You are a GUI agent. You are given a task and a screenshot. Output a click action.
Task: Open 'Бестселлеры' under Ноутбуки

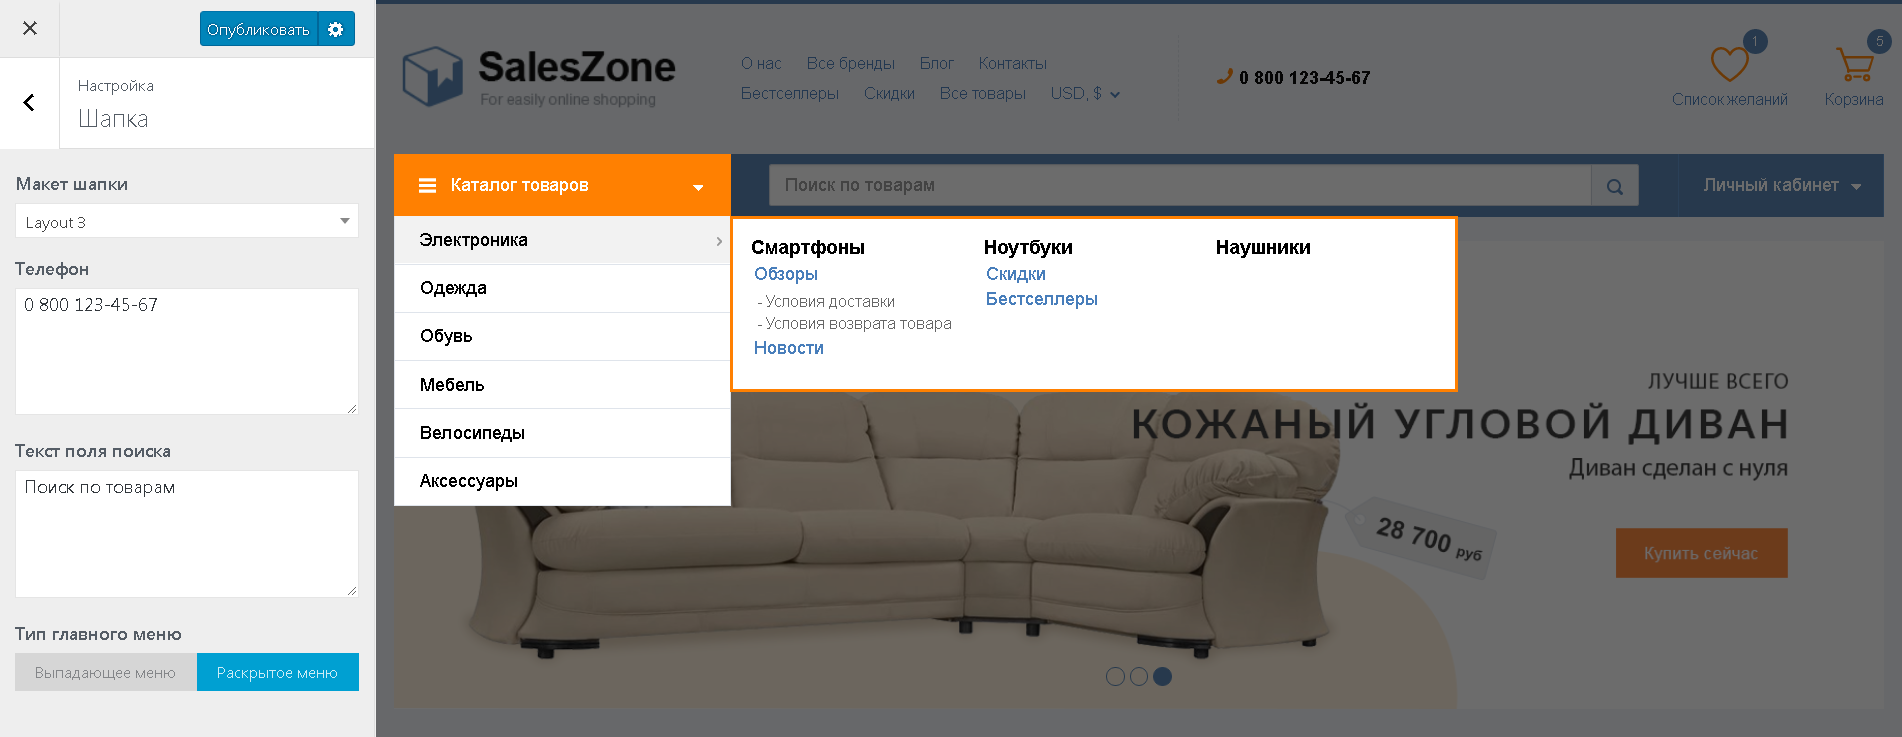1042,299
